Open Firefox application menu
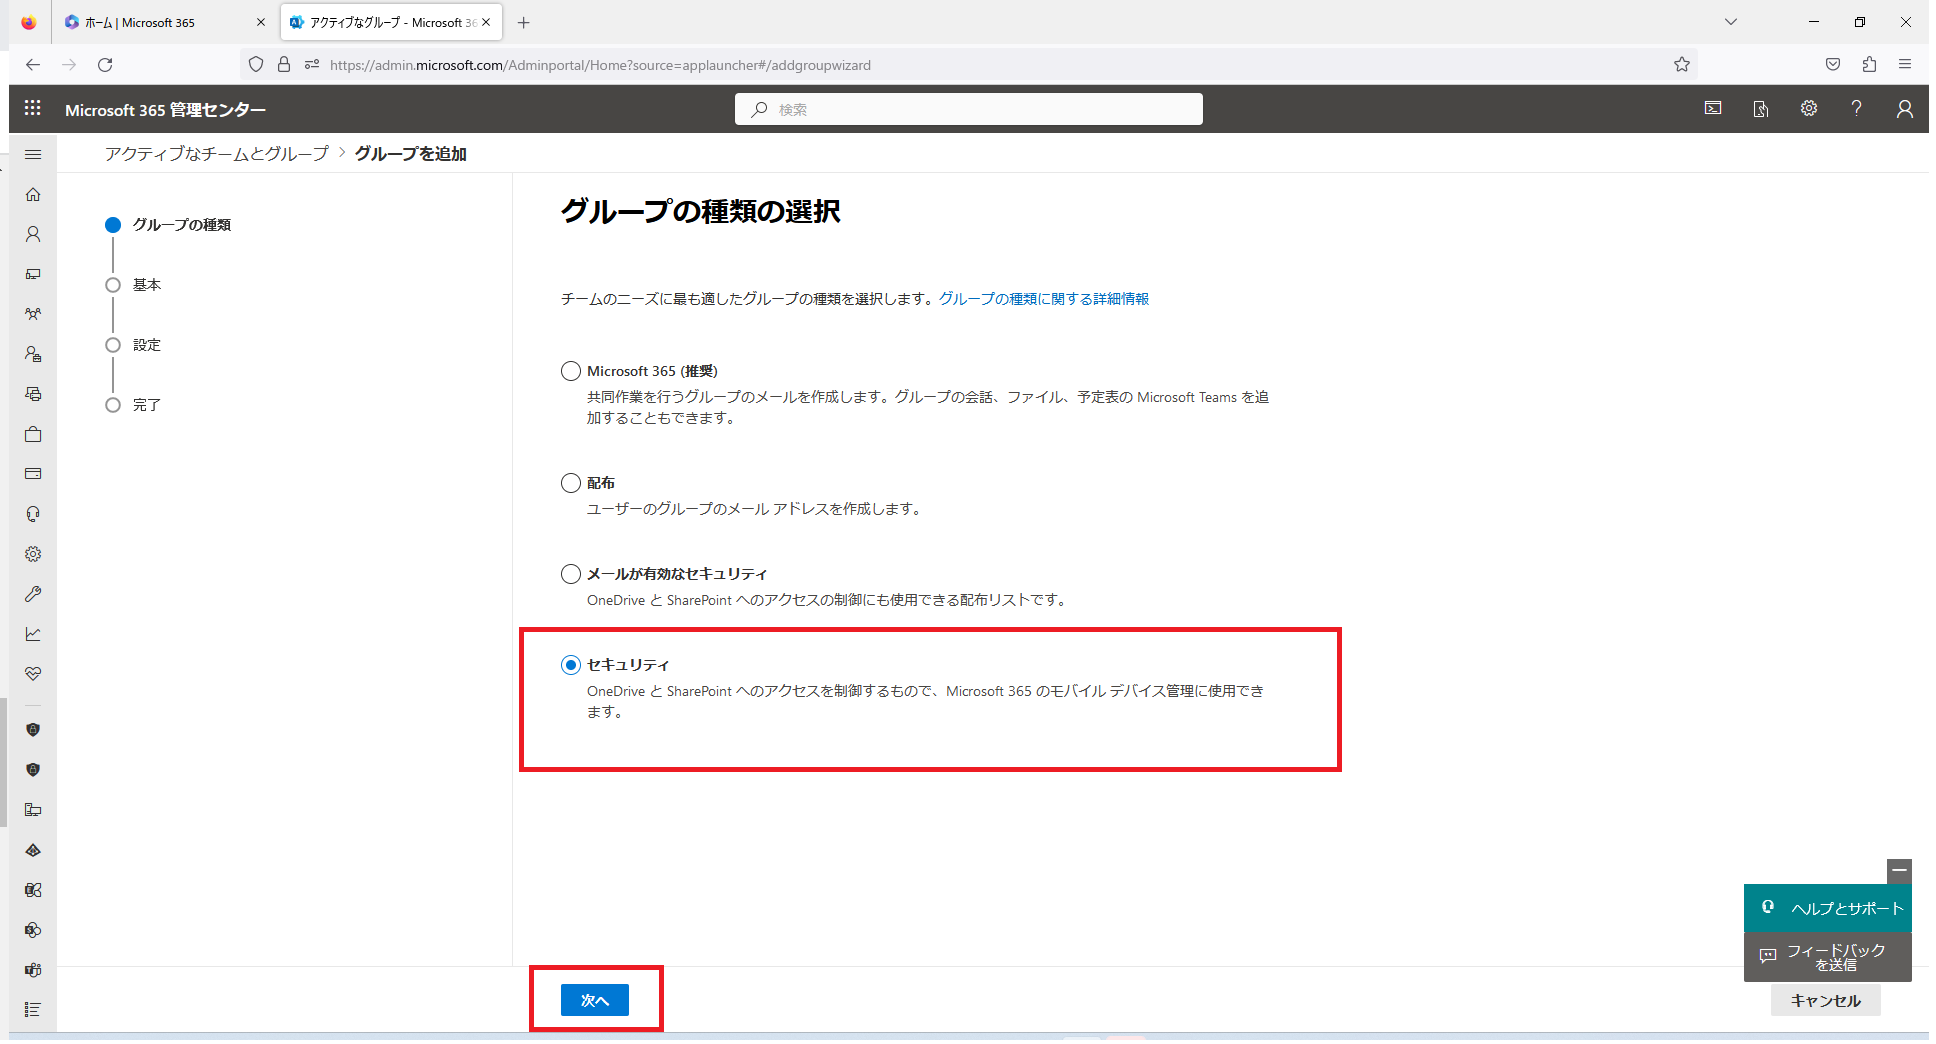The image size is (1936, 1044). click(1905, 64)
